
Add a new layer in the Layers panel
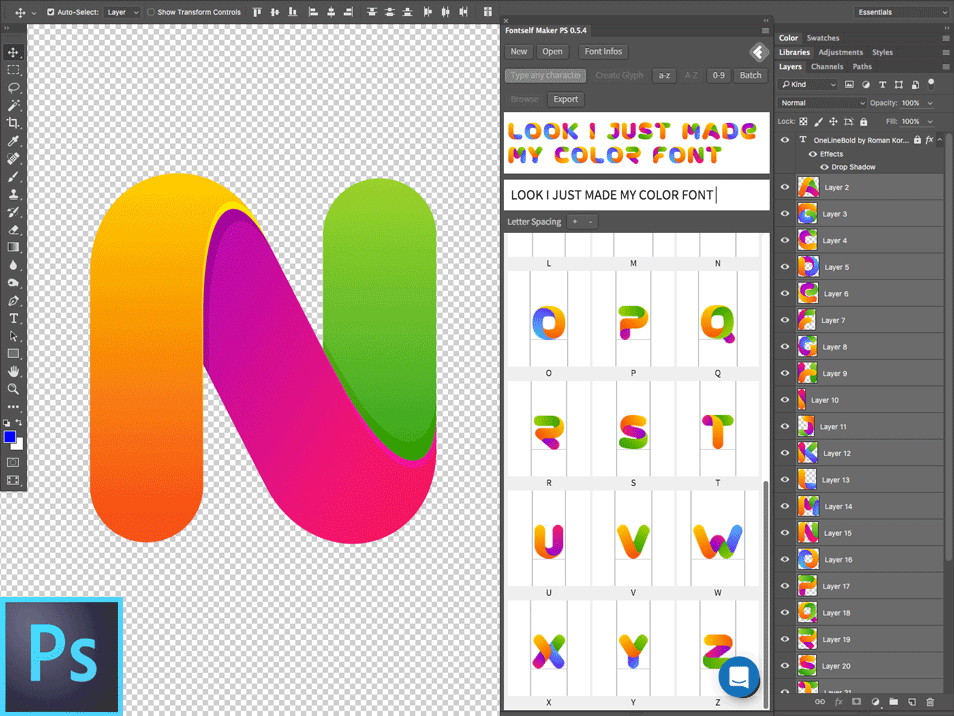pyautogui.click(x=911, y=702)
